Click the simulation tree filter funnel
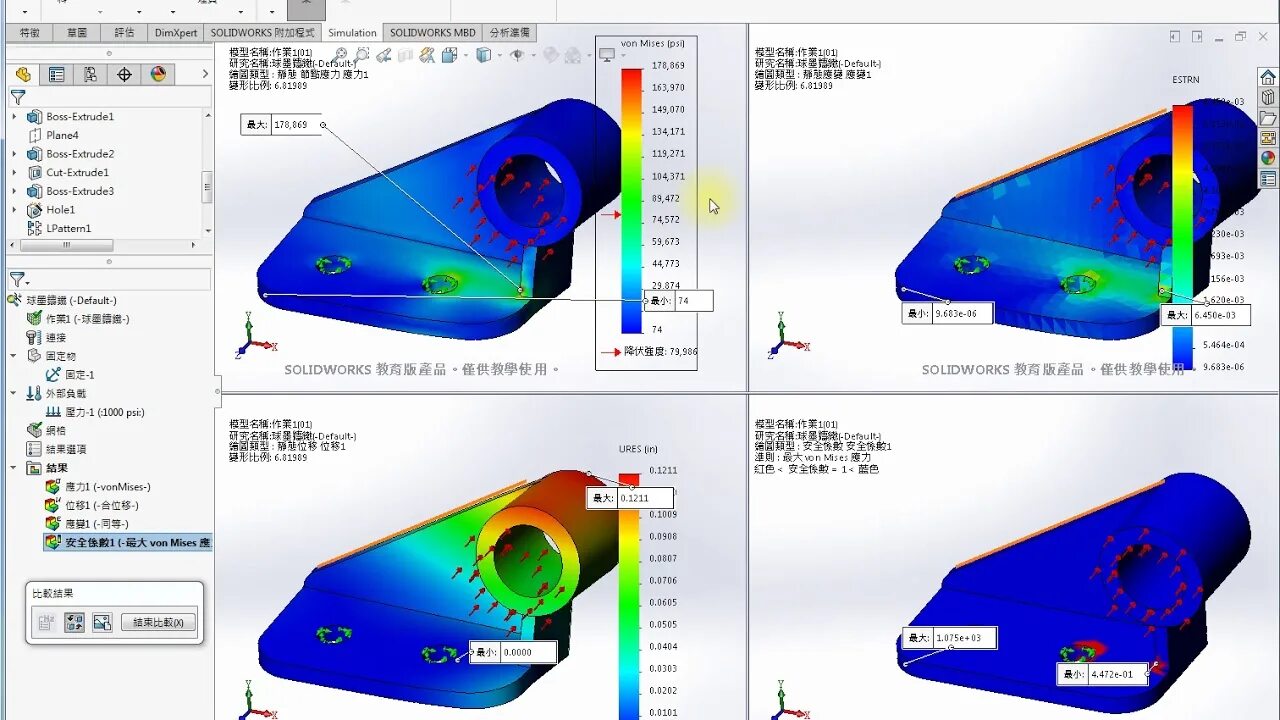The width and height of the screenshot is (1280, 720). pos(18,279)
